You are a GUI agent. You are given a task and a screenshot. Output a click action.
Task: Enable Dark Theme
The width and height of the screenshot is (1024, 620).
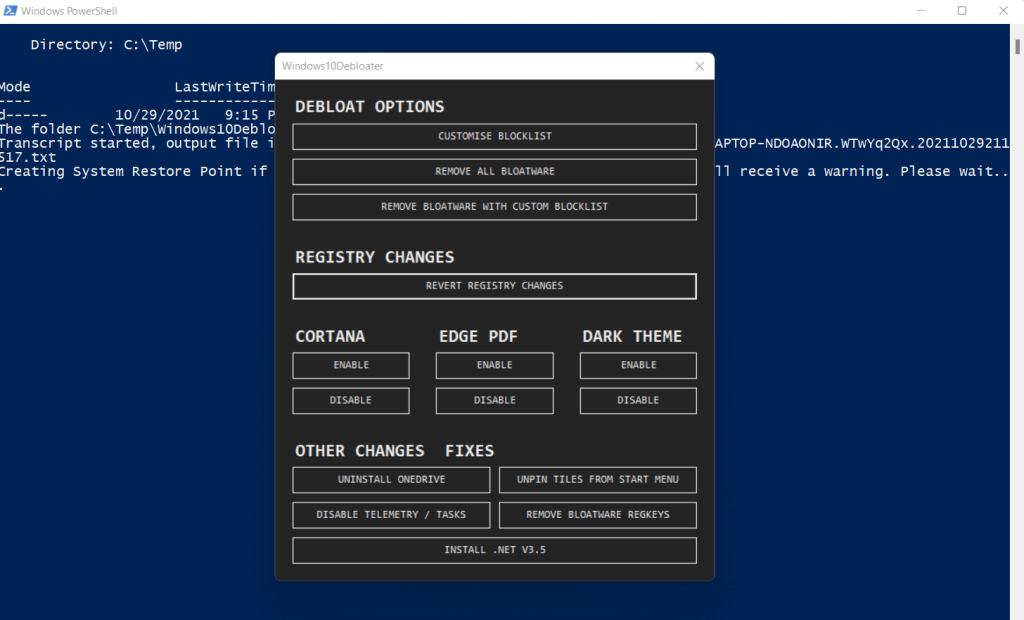coord(638,365)
